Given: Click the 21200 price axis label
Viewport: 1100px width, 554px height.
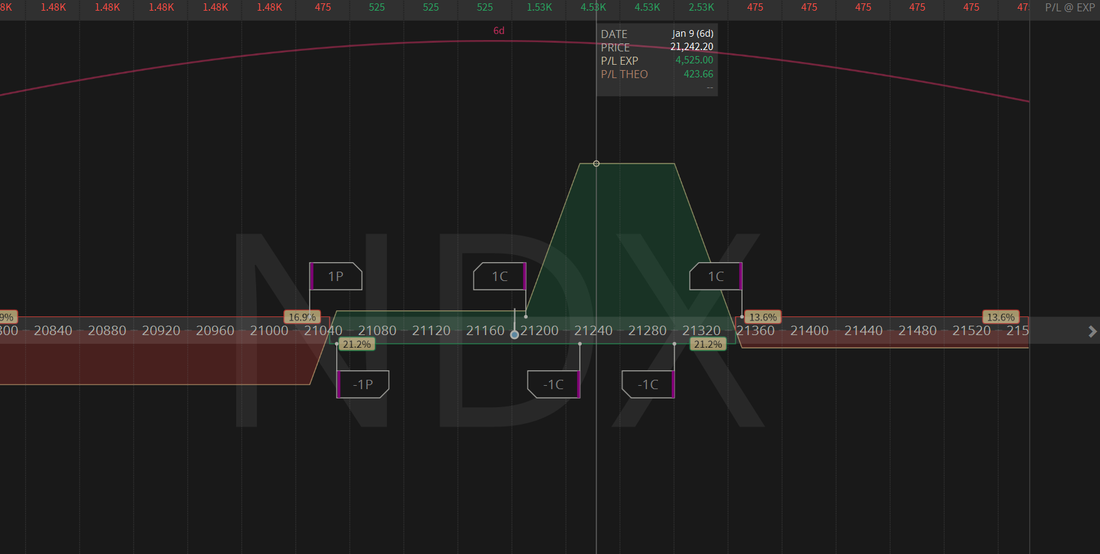Looking at the screenshot, I should click(539, 330).
